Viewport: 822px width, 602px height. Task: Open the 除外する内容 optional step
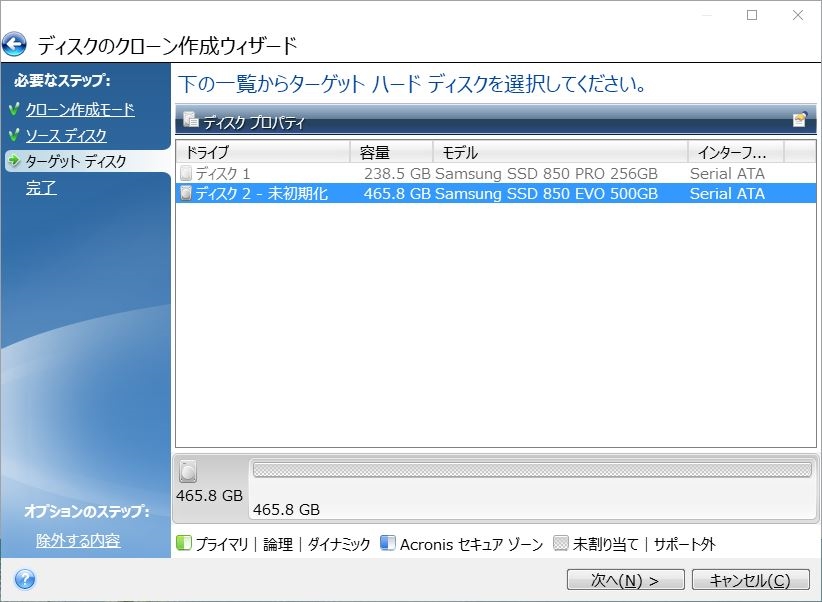[78, 540]
